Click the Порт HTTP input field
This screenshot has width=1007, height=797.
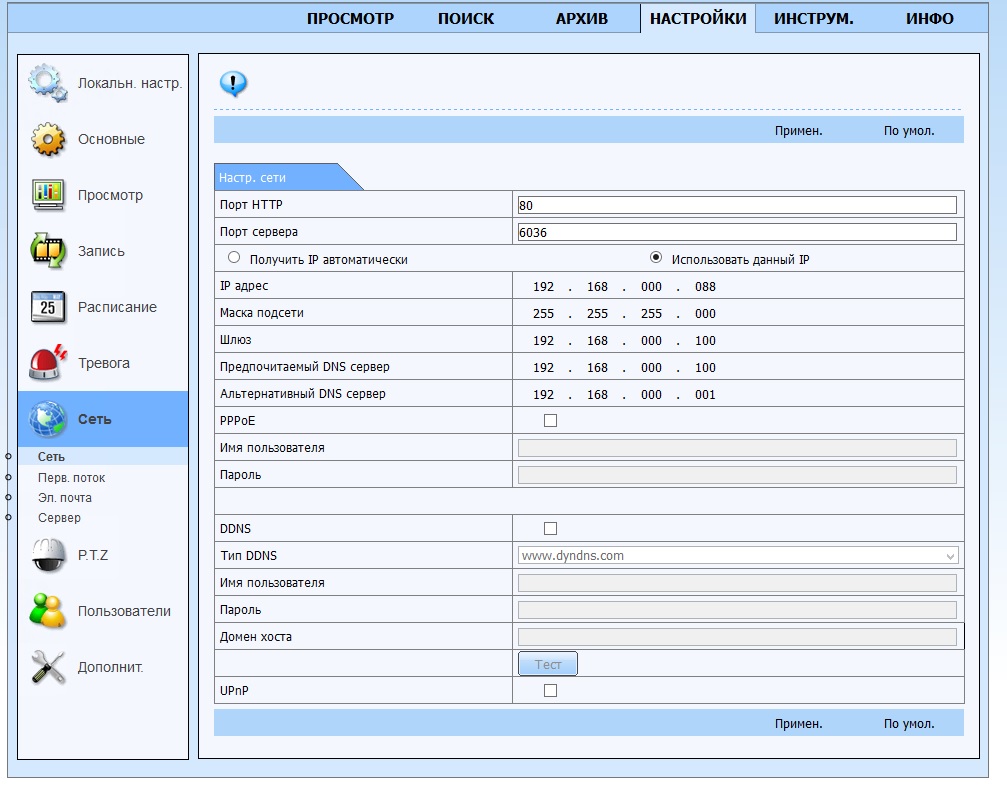737,205
